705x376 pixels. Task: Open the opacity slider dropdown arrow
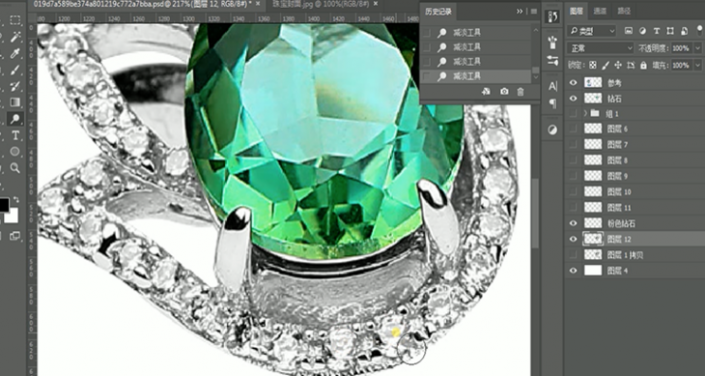tap(698, 48)
